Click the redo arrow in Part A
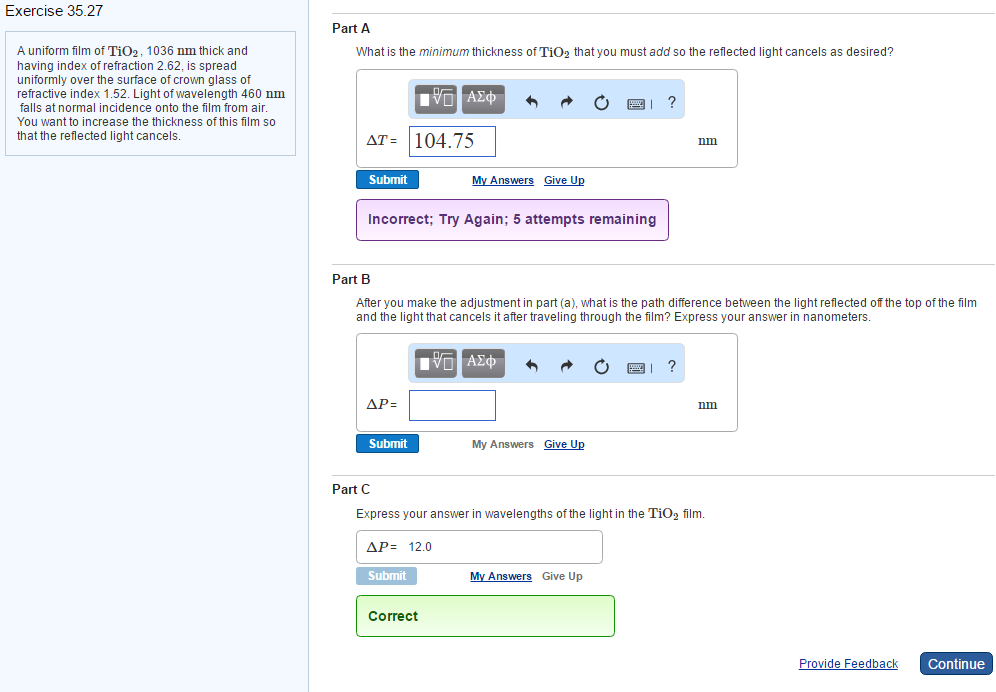 566,101
